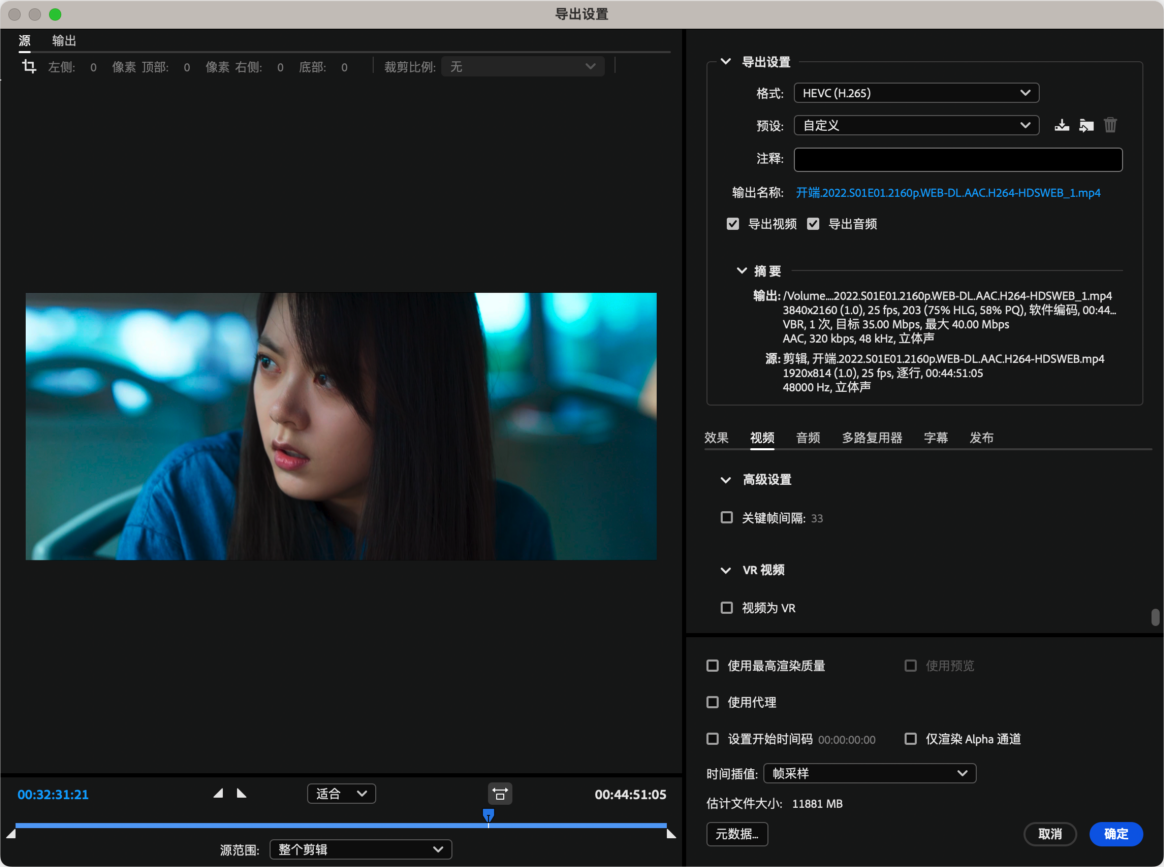Collapse the 摘要 section
Image resolution: width=1164 pixels, height=867 pixels.
click(x=742, y=271)
